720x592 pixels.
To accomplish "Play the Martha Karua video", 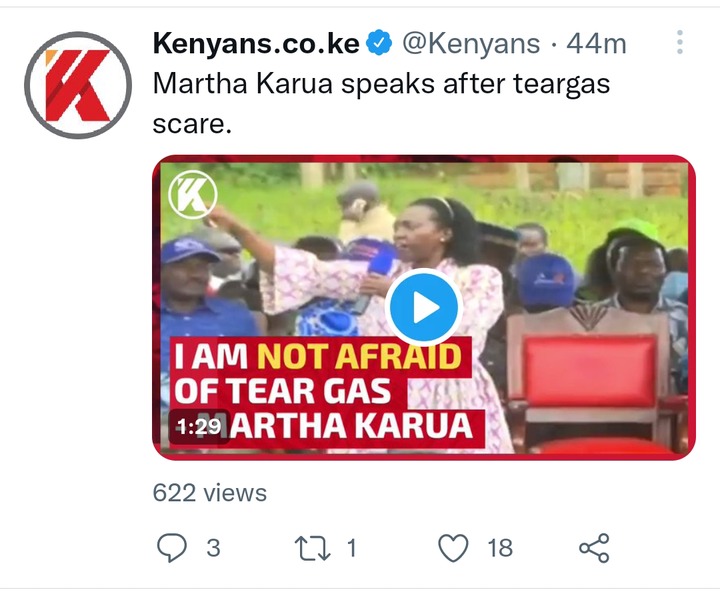I will coord(424,307).
